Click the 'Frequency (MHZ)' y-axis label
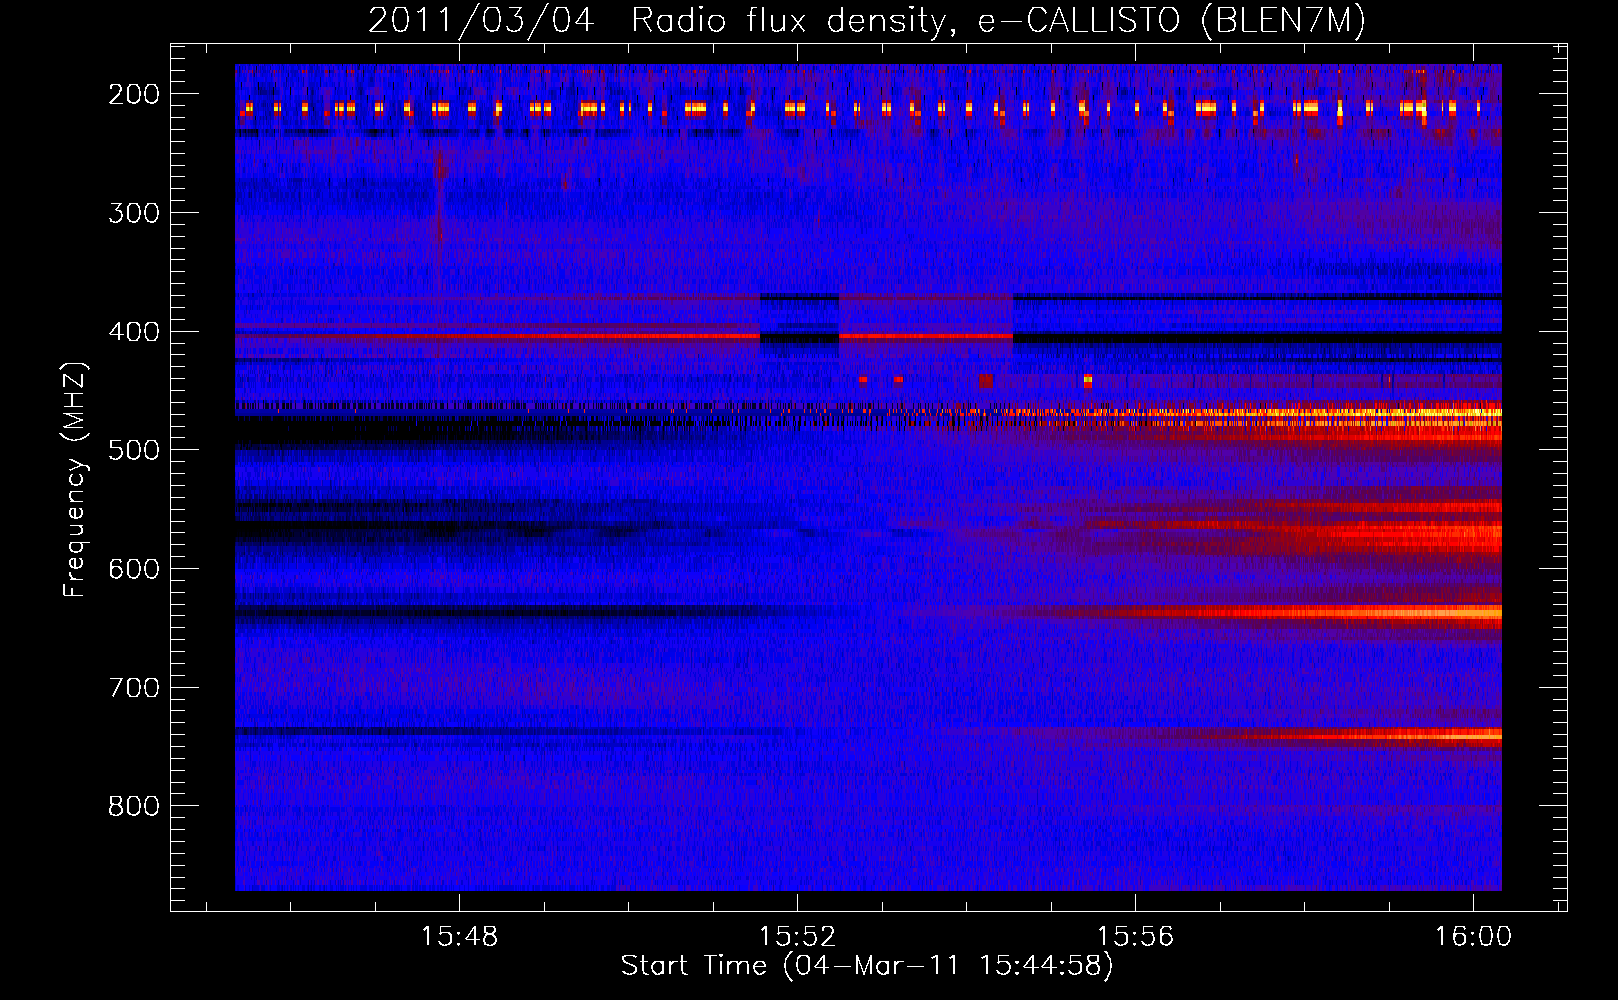 [x=76, y=479]
